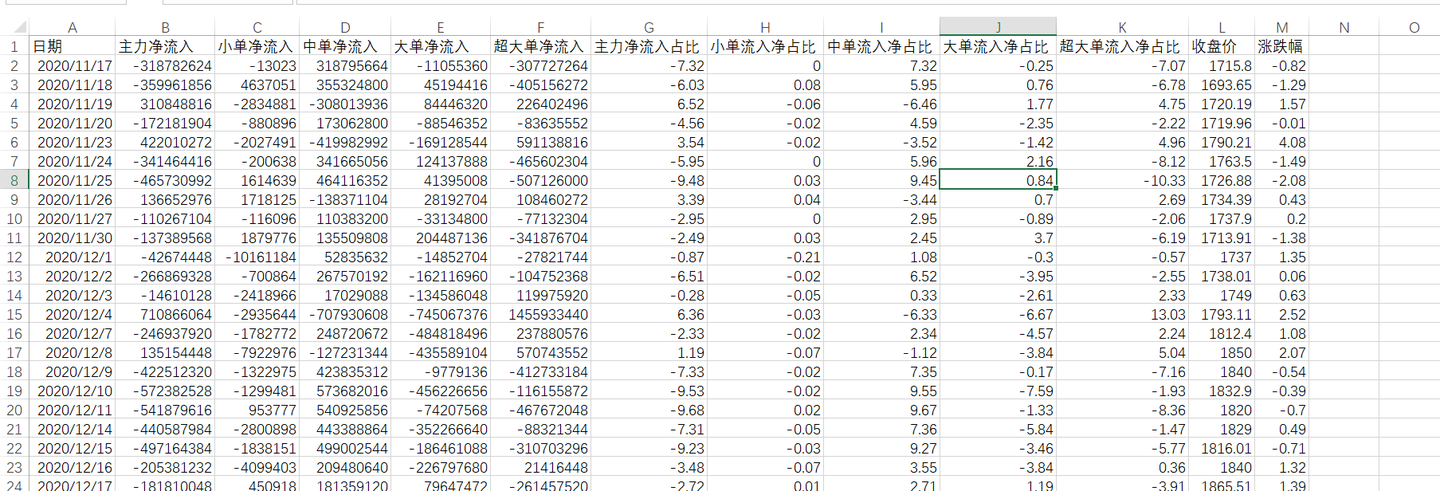Click cell containing -318782624
The height and width of the screenshot is (491, 1440).
[x=165, y=65]
